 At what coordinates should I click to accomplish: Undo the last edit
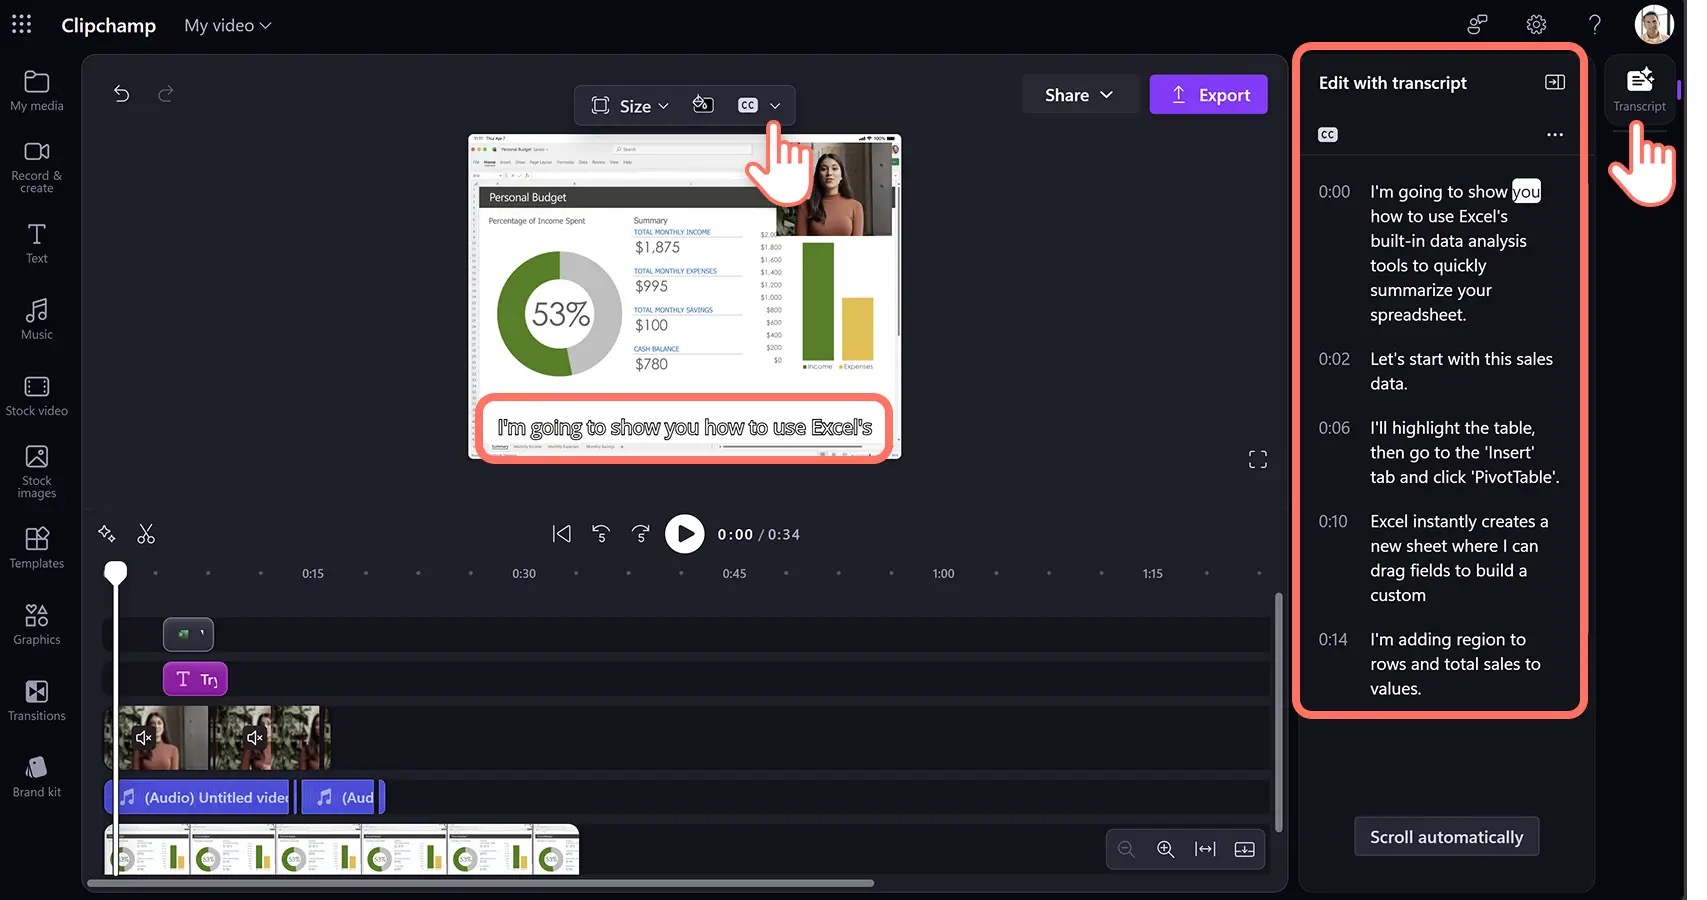point(122,94)
